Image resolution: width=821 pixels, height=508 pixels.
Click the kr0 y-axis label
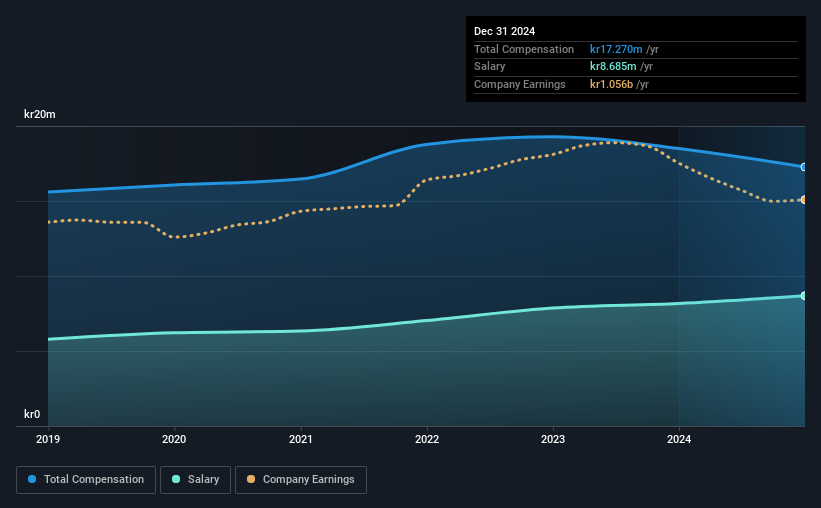coord(32,414)
